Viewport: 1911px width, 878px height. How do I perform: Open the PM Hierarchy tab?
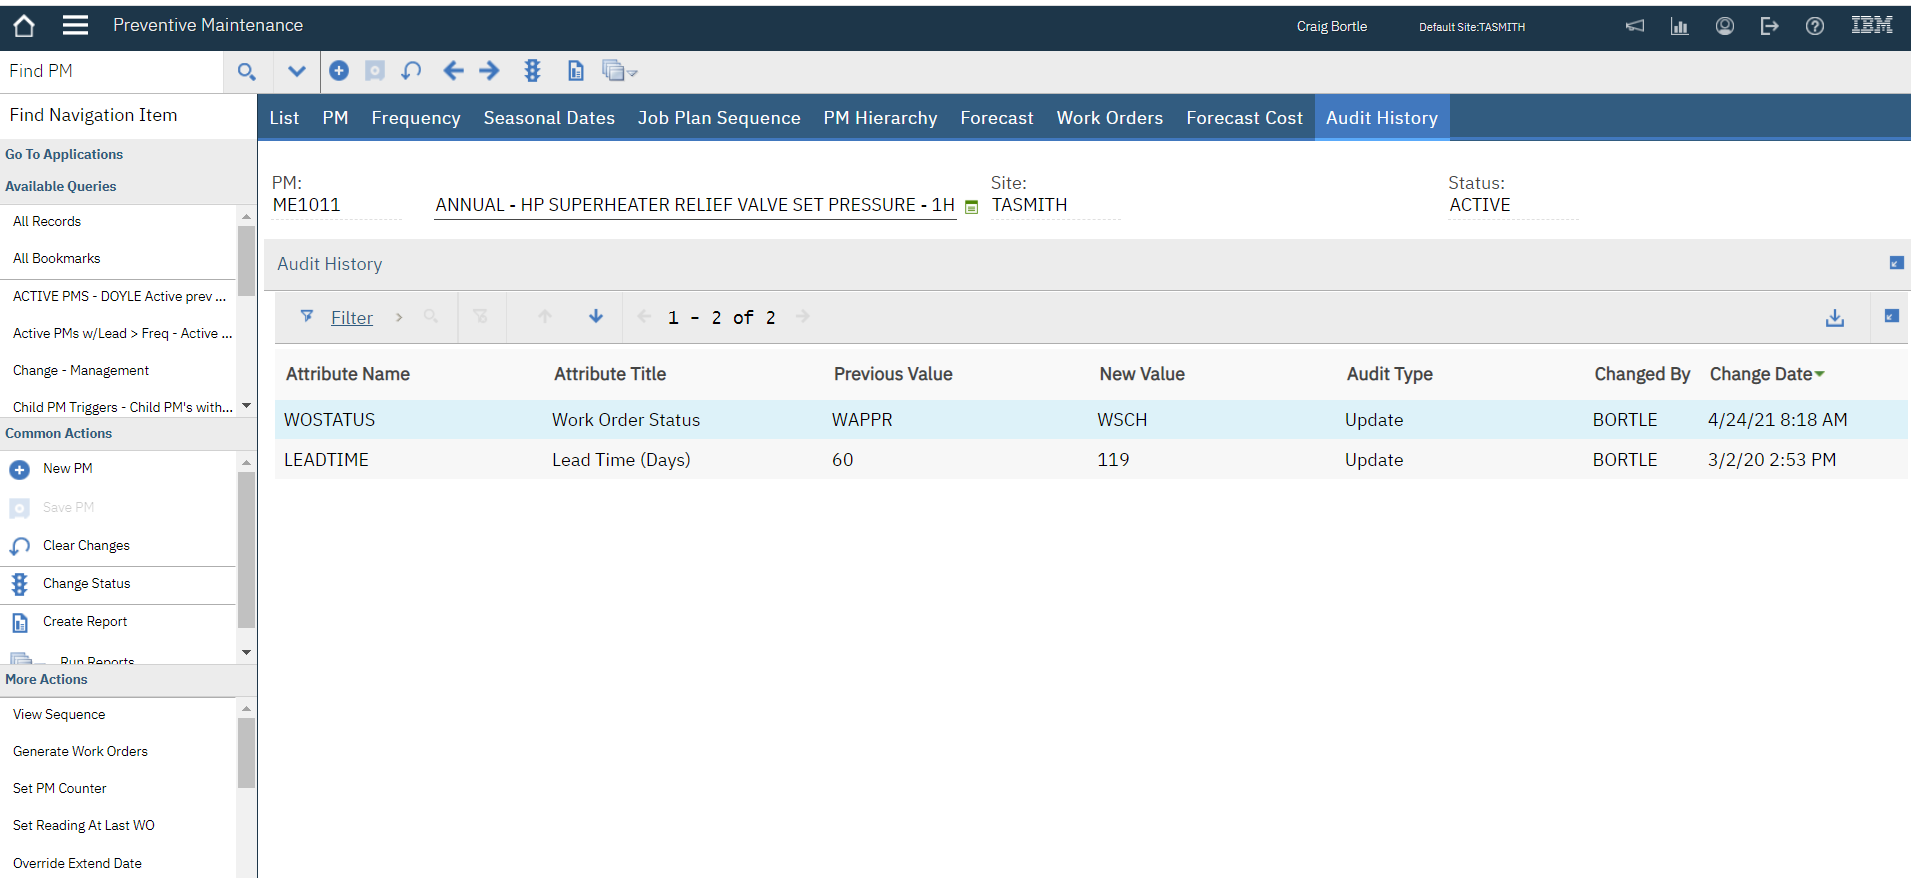pos(880,118)
